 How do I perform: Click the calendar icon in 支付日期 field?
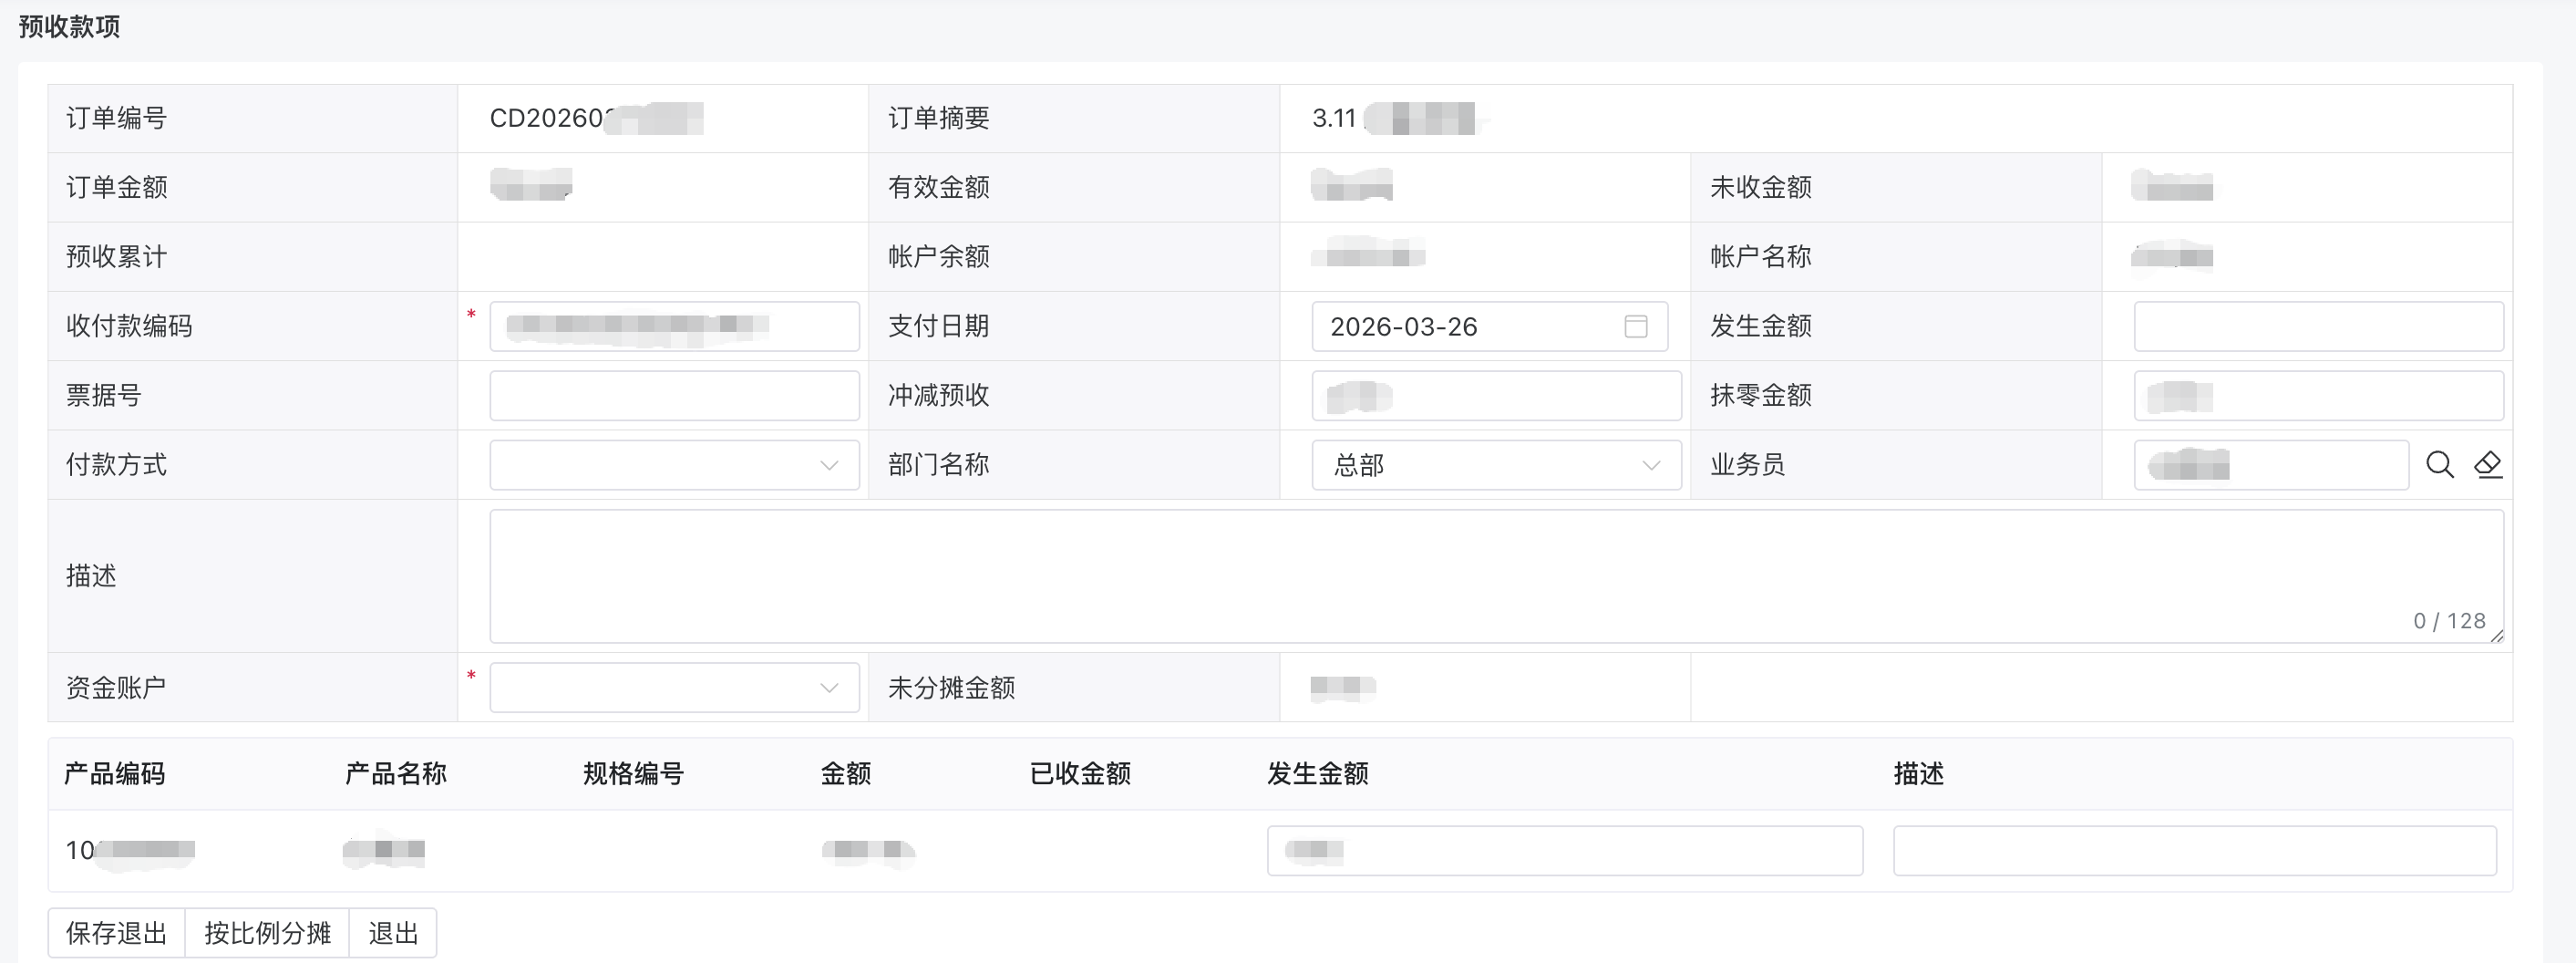pos(1635,326)
